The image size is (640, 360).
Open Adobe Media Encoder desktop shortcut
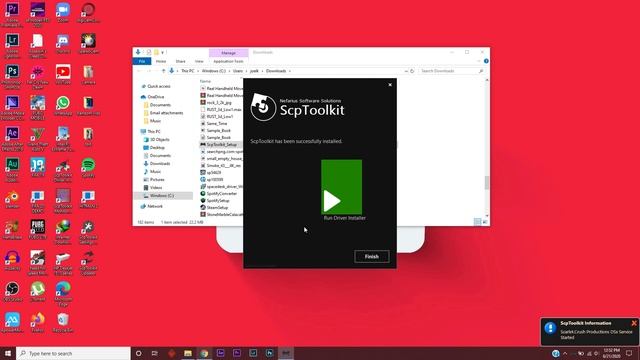[12, 107]
